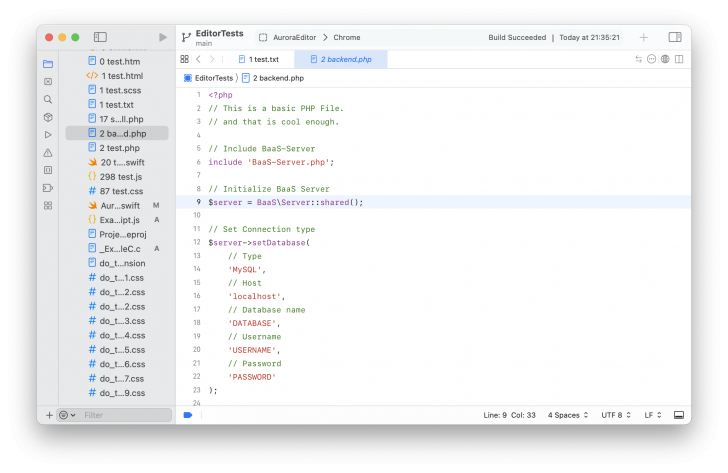Open the extensions grid navigator icon
The image size is (728, 473).
[48, 206]
